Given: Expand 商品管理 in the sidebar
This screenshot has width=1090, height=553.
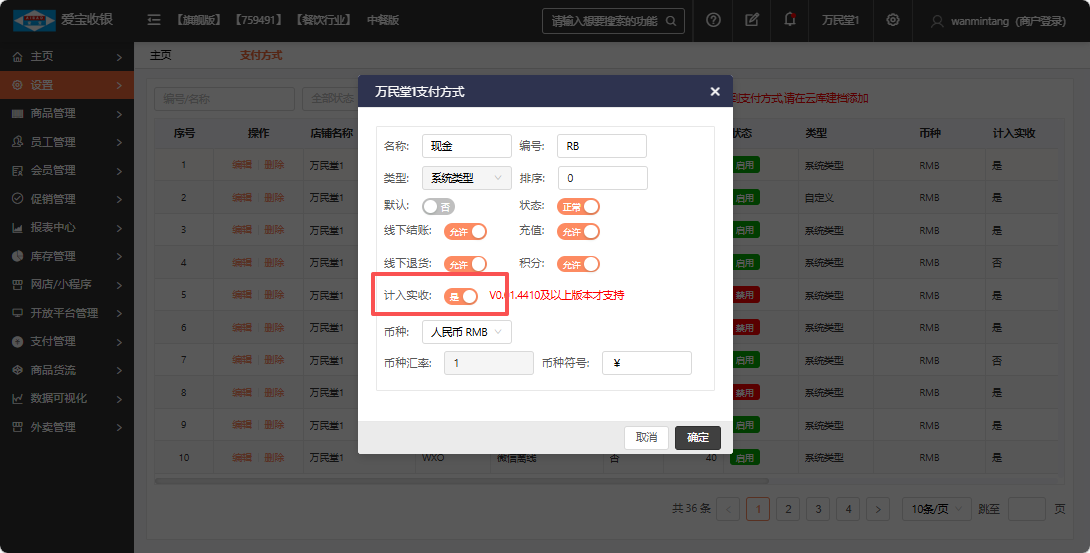Looking at the screenshot, I should 66,113.
